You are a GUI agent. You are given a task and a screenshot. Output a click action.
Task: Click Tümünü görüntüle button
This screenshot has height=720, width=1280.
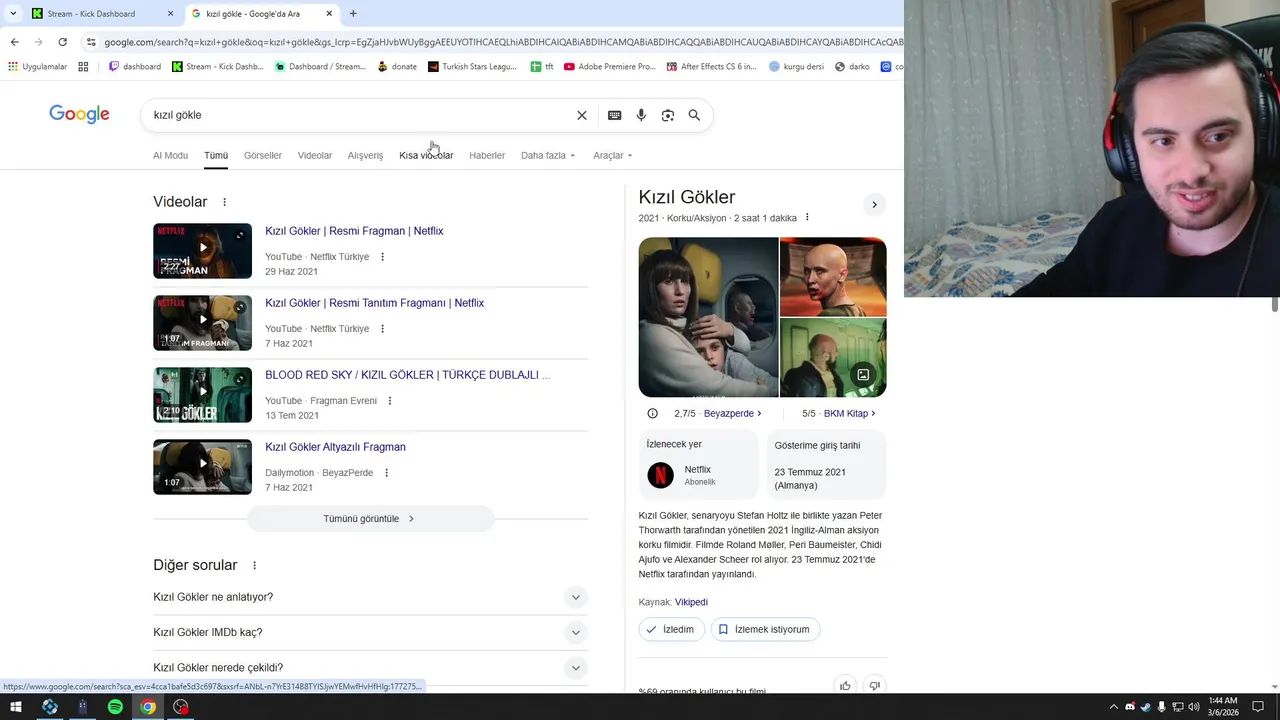pos(370,519)
